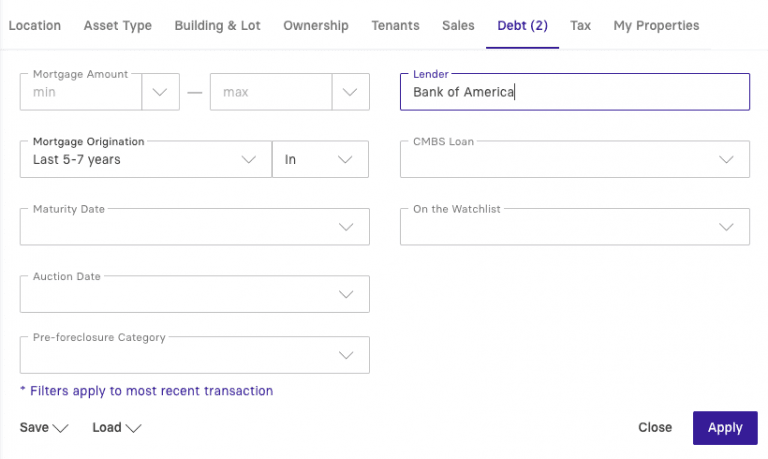The image size is (768, 459).
Task: Open the My Properties tab
Action: 656,25
